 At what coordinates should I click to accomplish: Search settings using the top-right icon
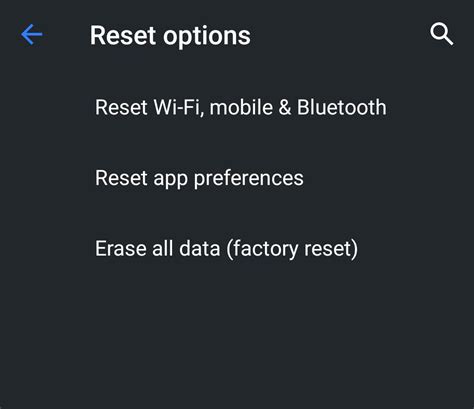441,34
